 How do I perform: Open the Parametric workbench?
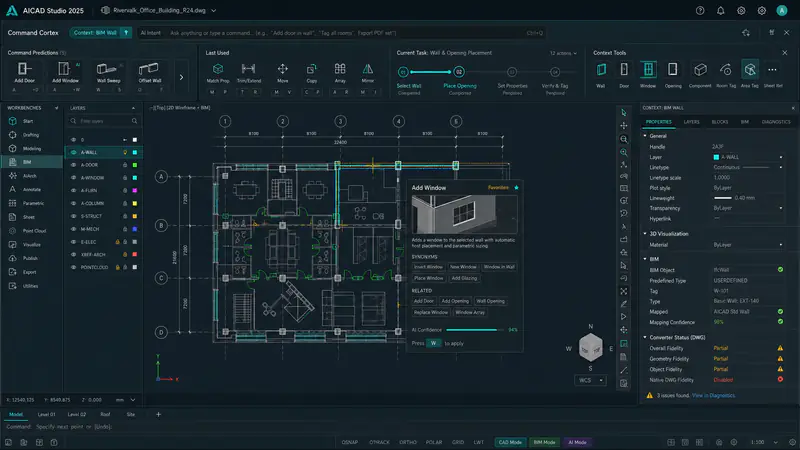[32, 203]
